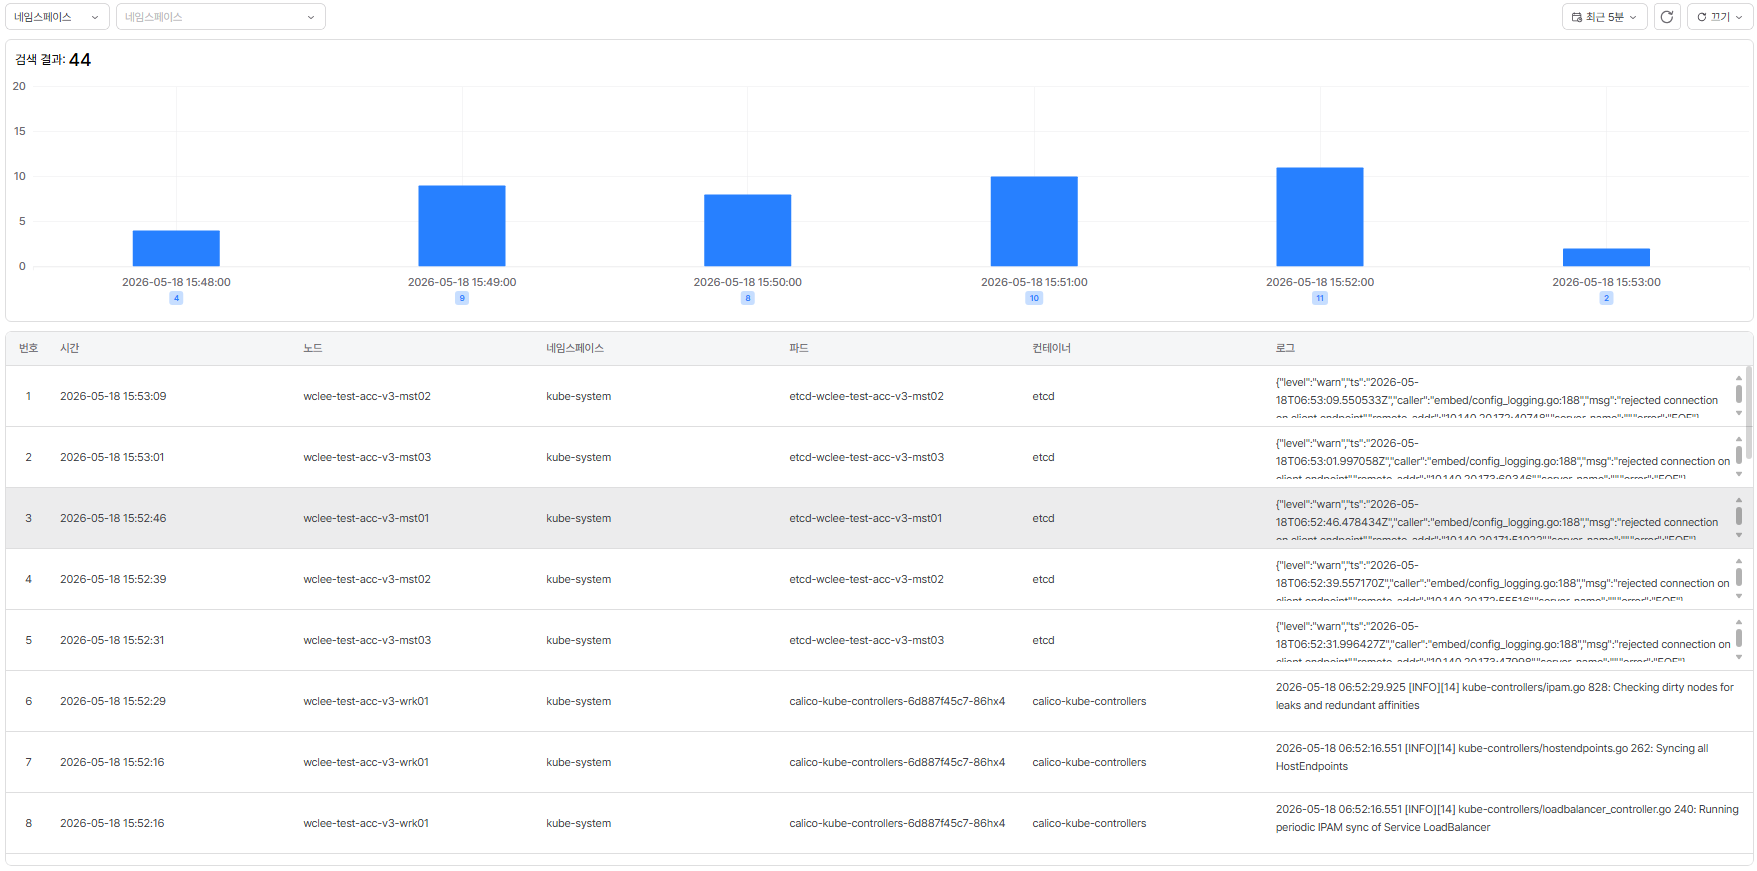
Task: Click the log cell scrollbar in row 1
Action: point(1739,396)
